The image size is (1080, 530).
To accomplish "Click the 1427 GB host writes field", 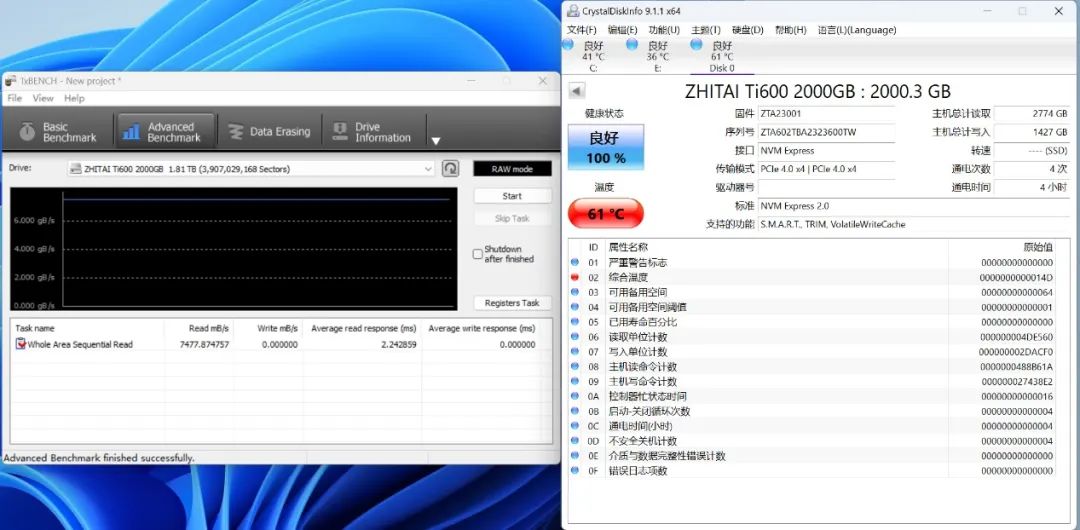I will [x=1032, y=132].
